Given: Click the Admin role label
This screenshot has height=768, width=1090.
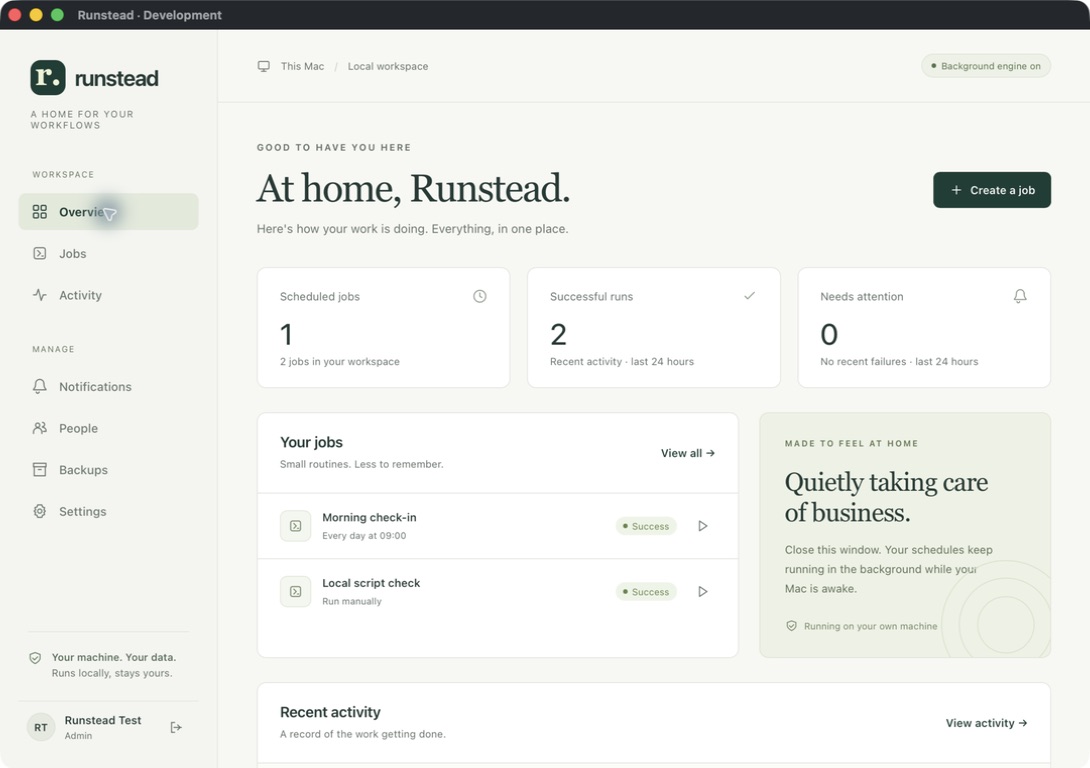Looking at the screenshot, I should tap(79, 735).
